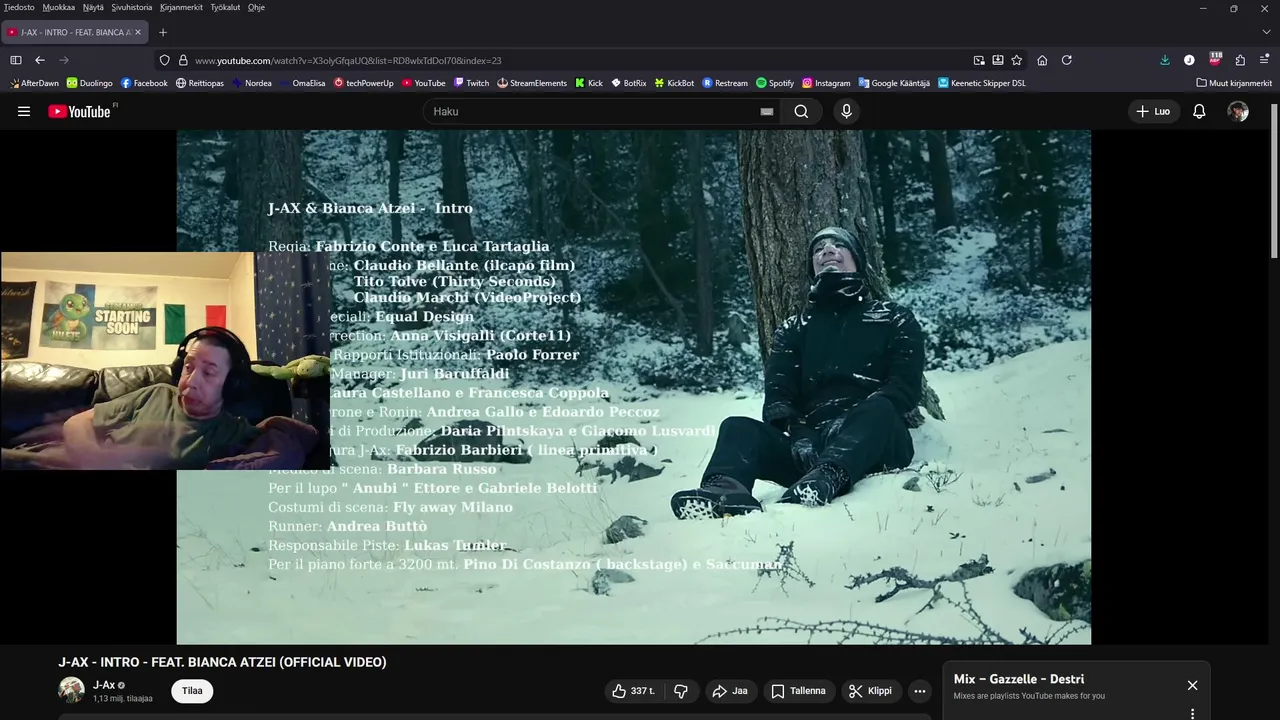Open the round J extension icon
This screenshot has width=1280, height=720.
click(1189, 60)
